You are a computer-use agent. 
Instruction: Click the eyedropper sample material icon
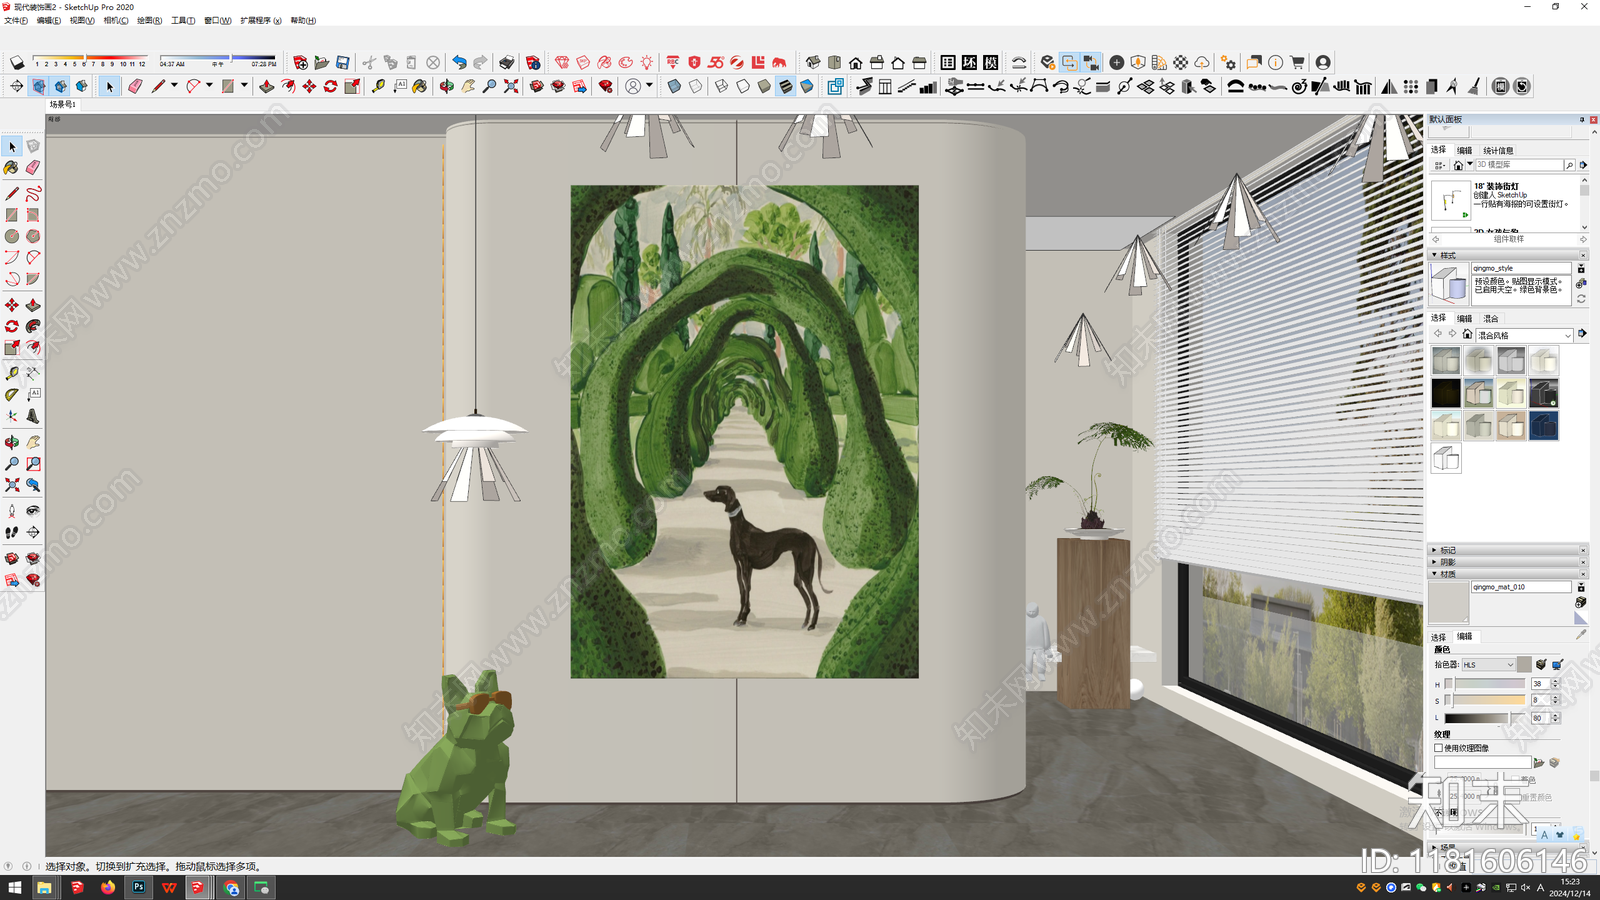1581,634
